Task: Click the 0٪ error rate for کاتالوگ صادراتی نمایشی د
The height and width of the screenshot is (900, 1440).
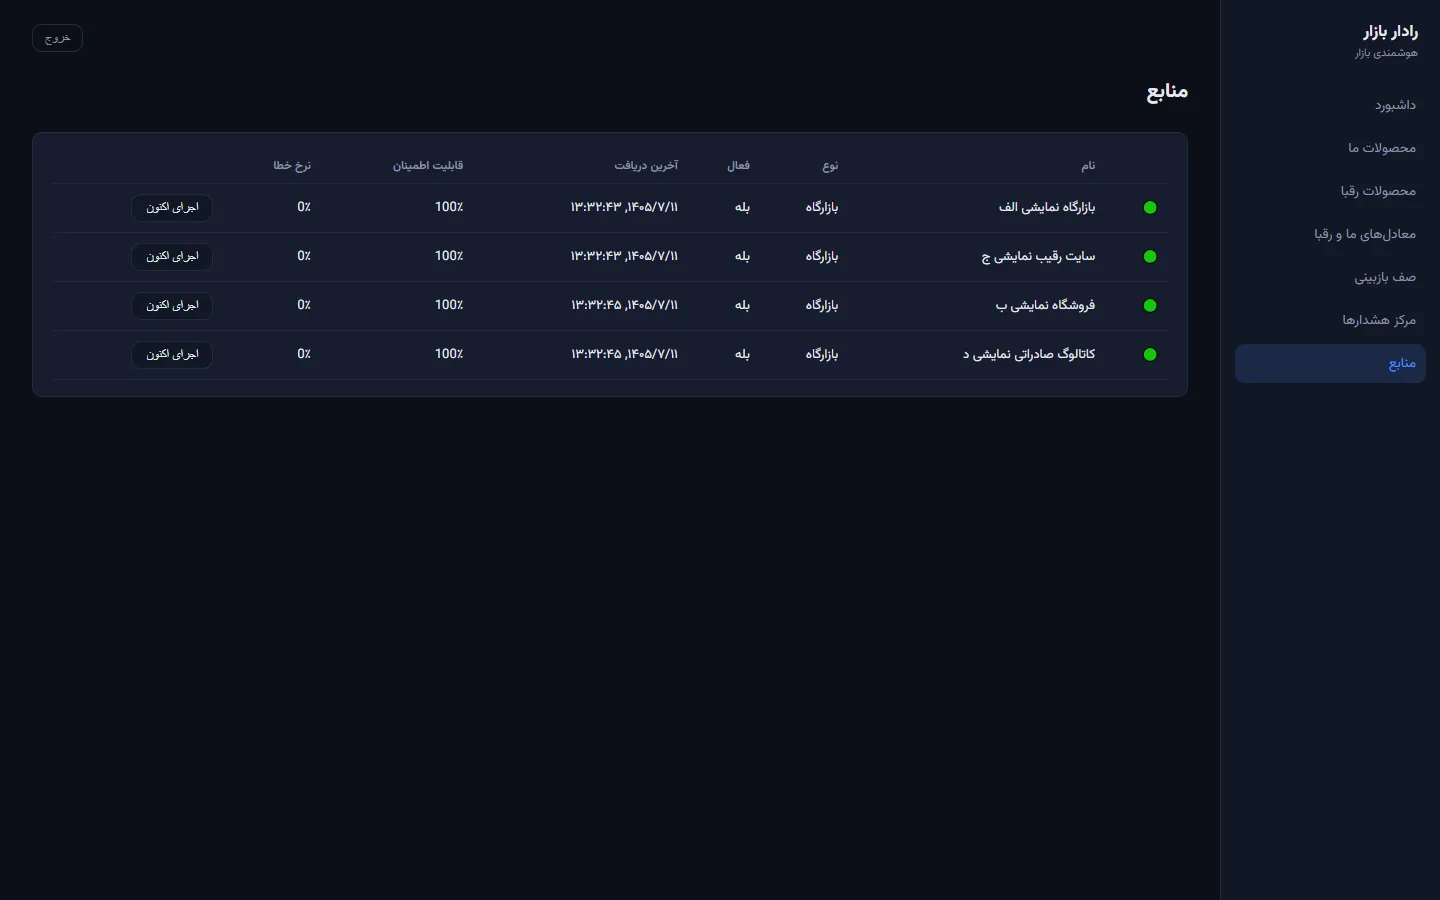Action: coord(304,354)
